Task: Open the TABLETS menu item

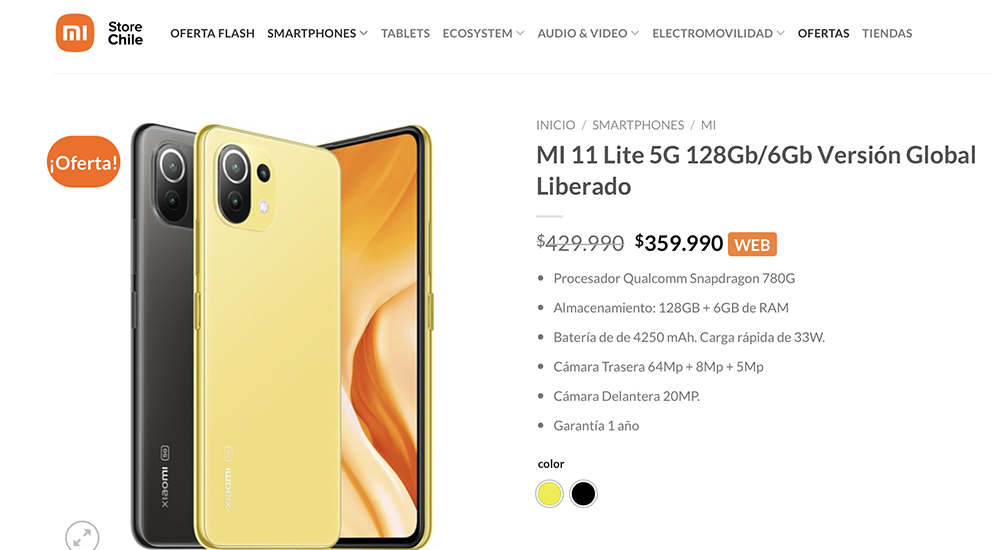Action: (406, 33)
